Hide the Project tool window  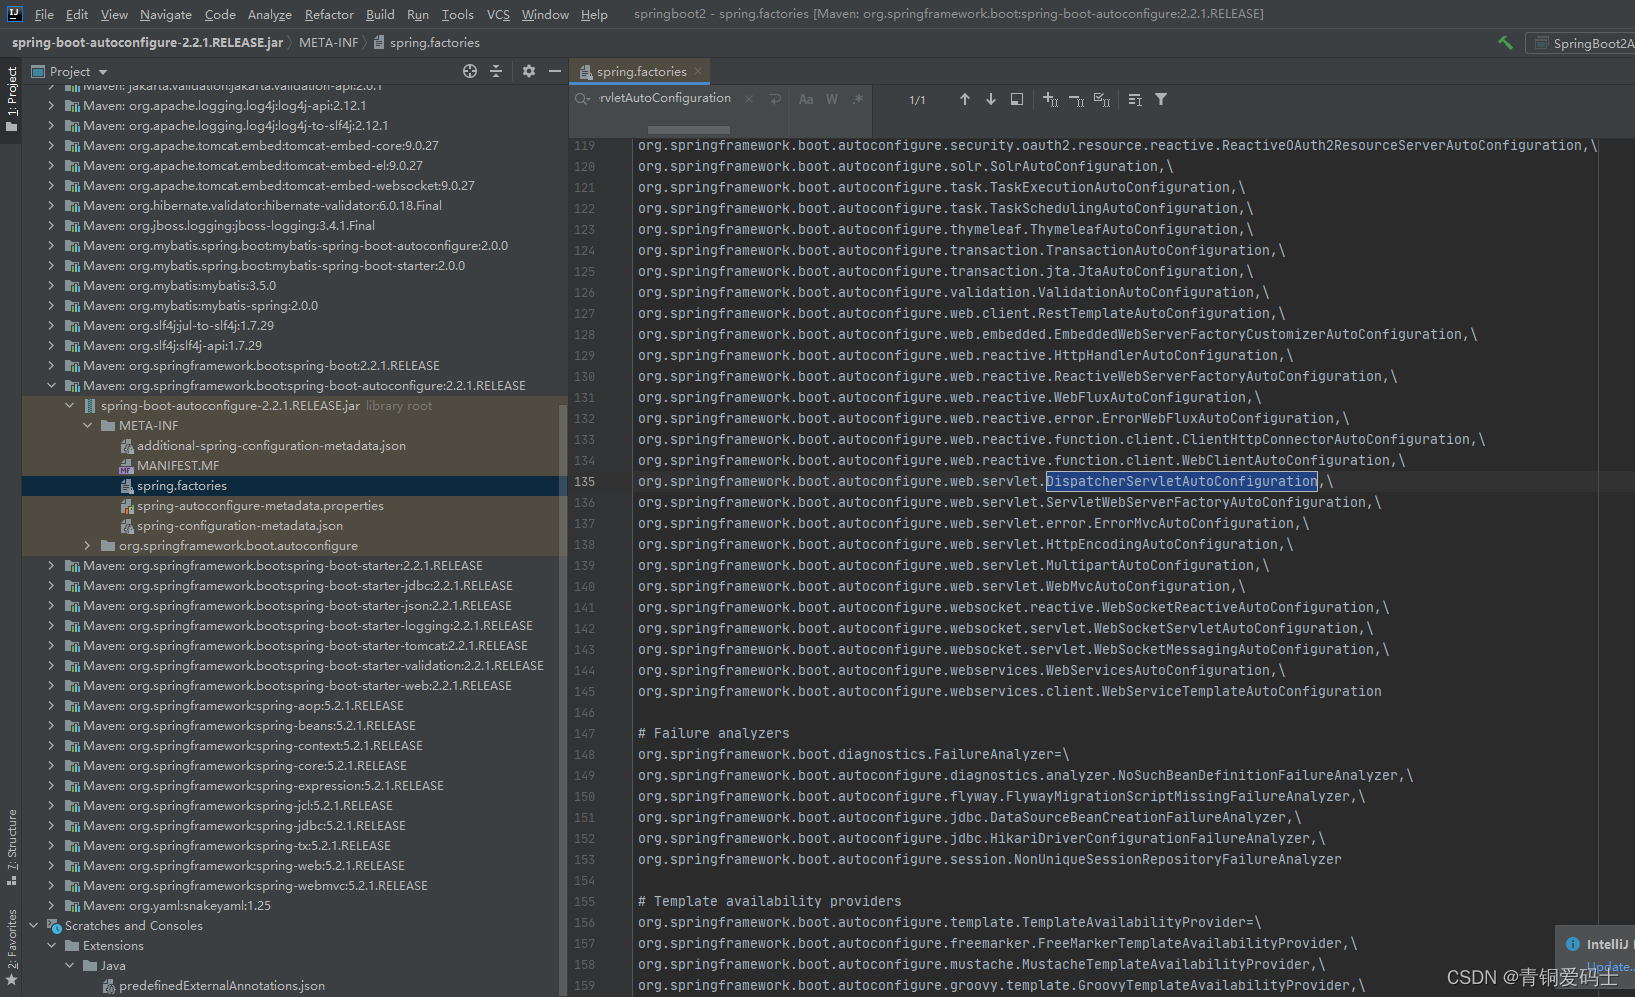[x=555, y=71]
